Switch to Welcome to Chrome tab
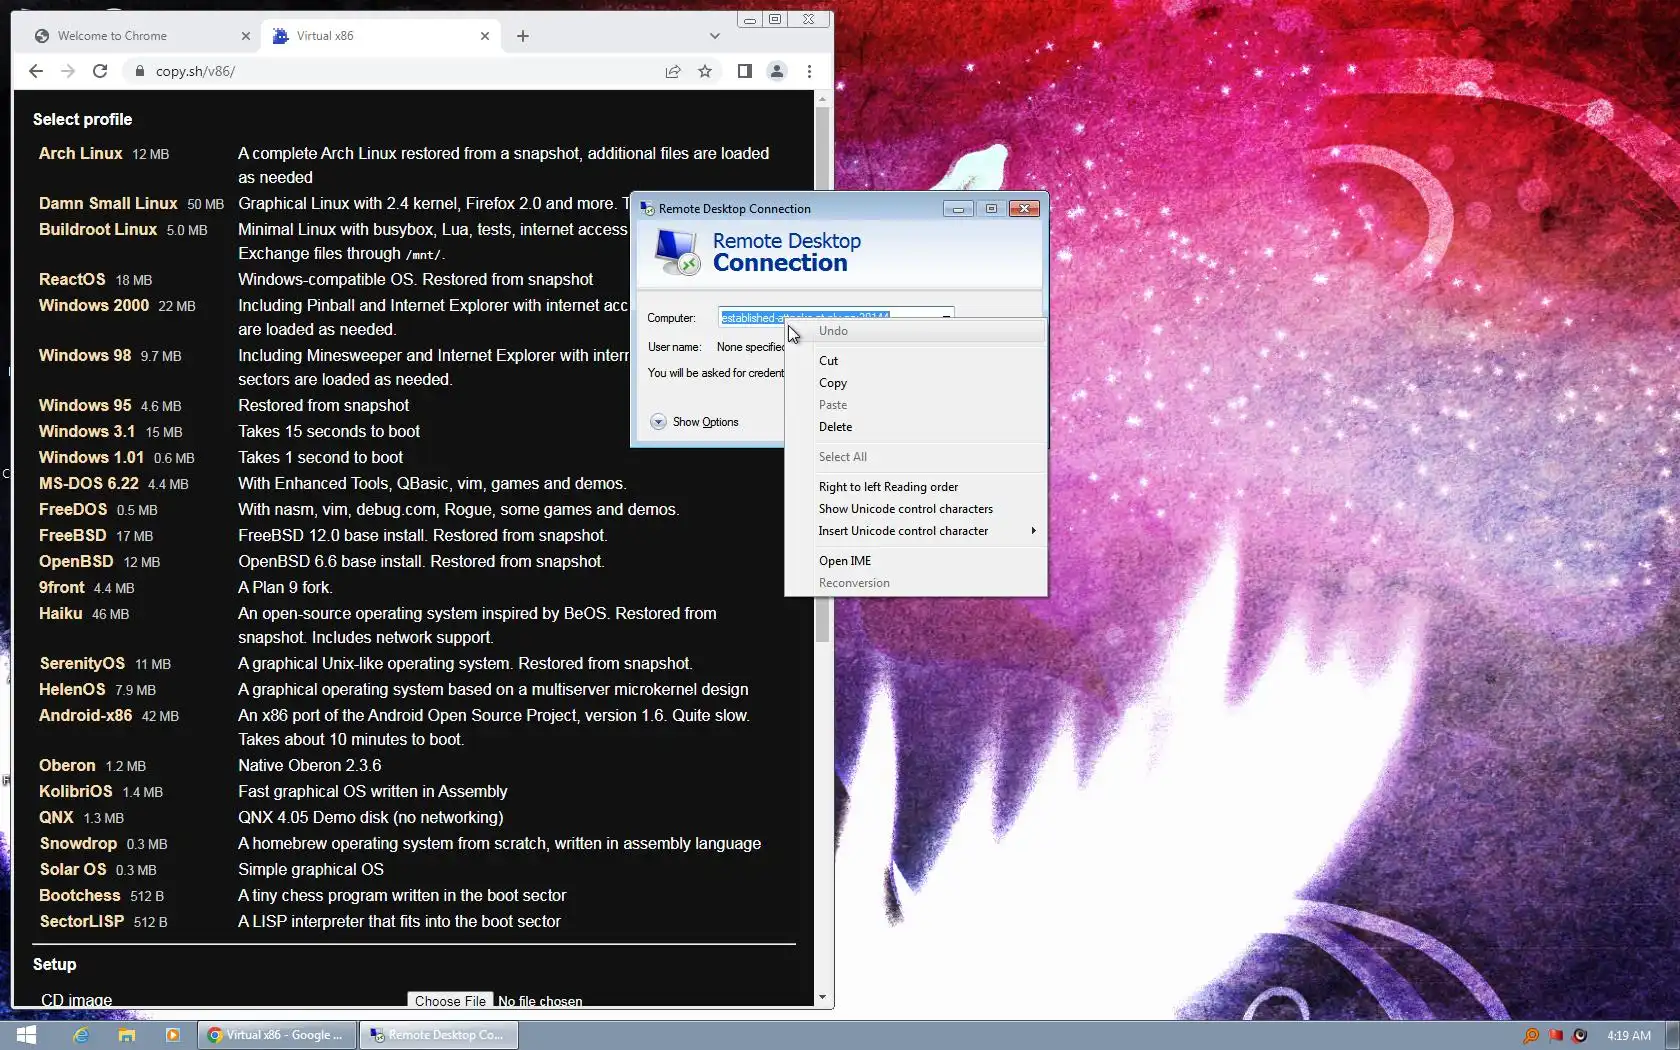This screenshot has height=1050, width=1680. coord(139,36)
